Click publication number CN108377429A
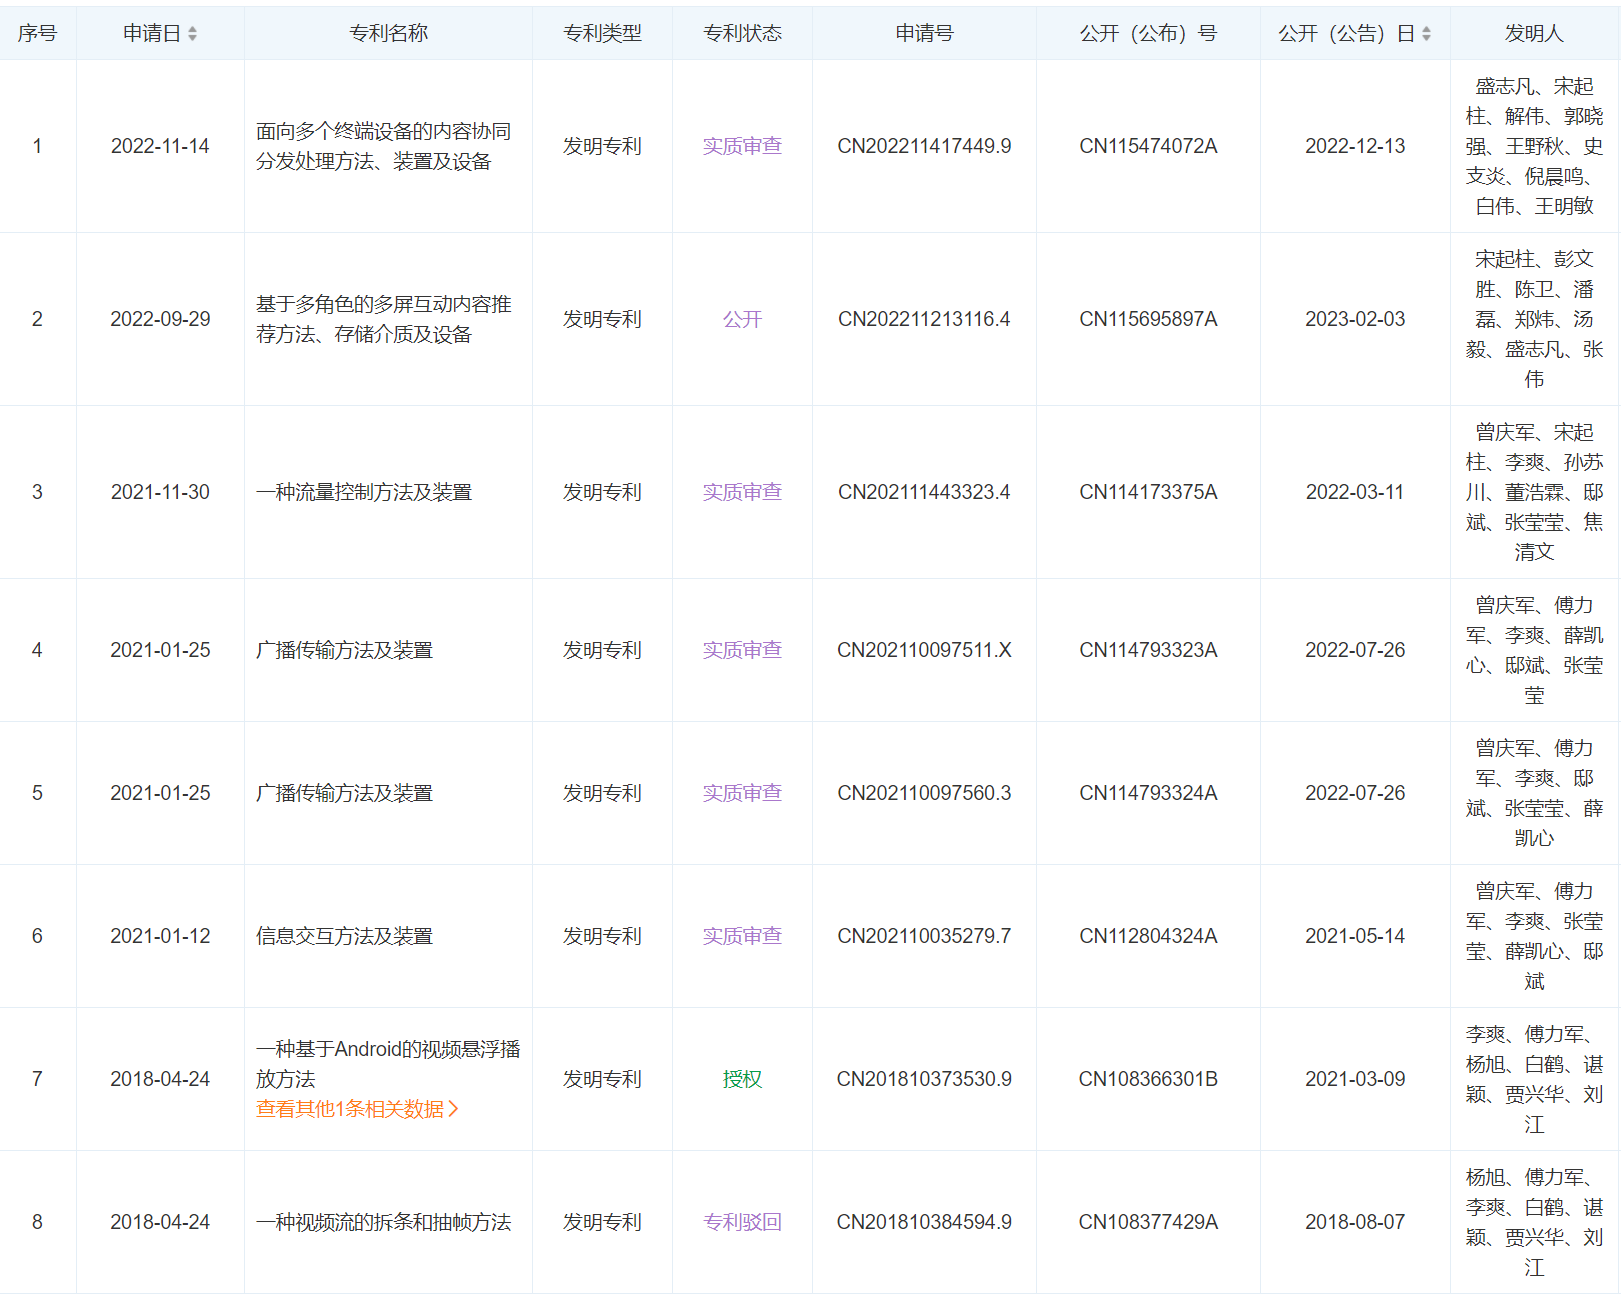This screenshot has width=1621, height=1299. pyautogui.click(x=1148, y=1222)
